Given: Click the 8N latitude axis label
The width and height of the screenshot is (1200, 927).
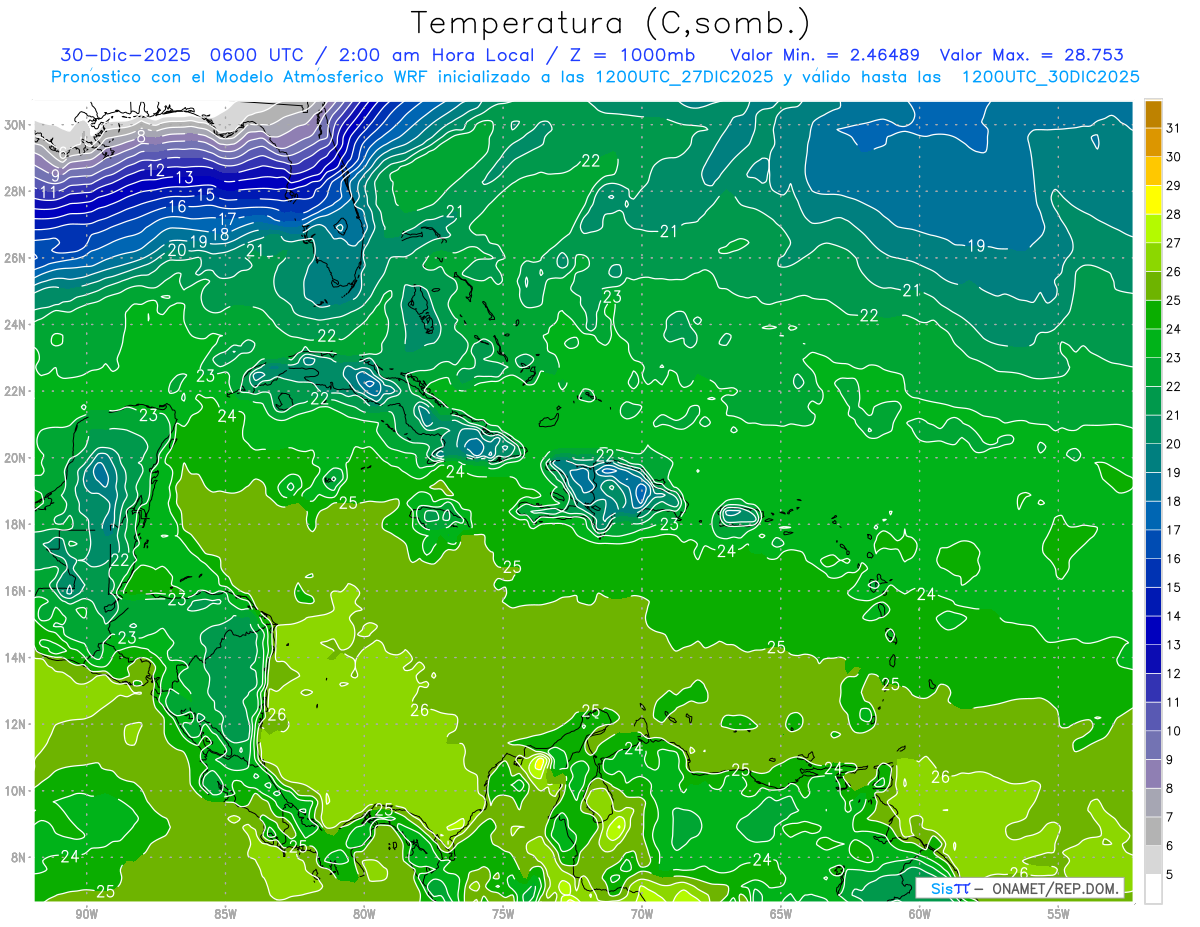Looking at the screenshot, I should [x=20, y=857].
